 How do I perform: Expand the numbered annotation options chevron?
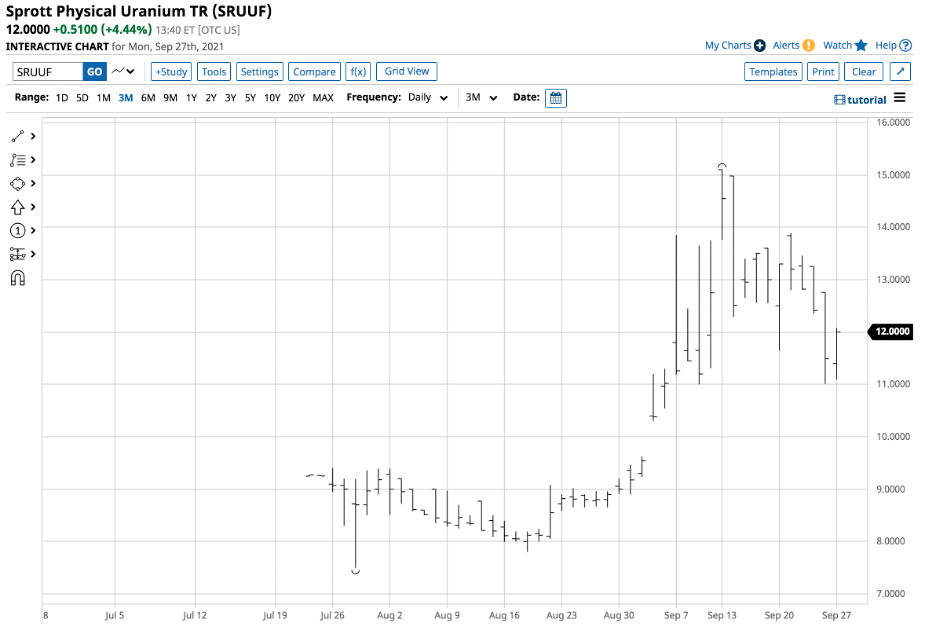click(33, 230)
